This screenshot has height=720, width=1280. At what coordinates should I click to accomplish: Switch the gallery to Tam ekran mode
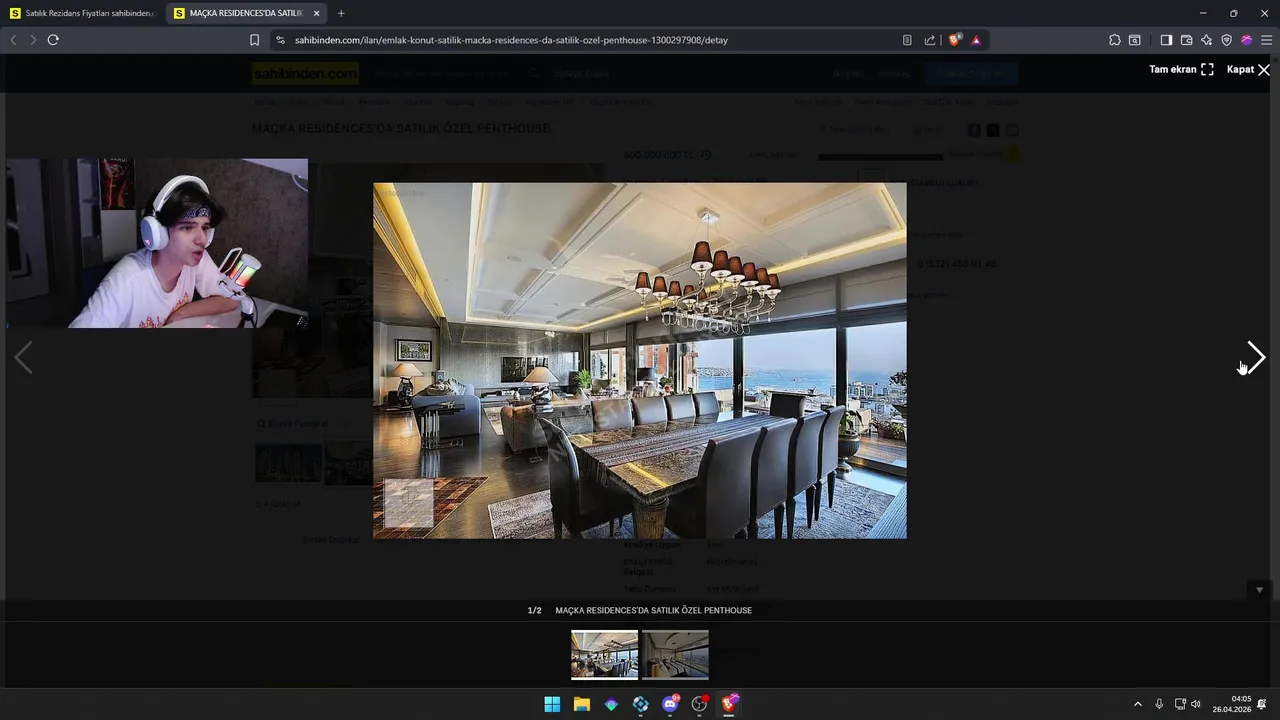coord(1181,69)
